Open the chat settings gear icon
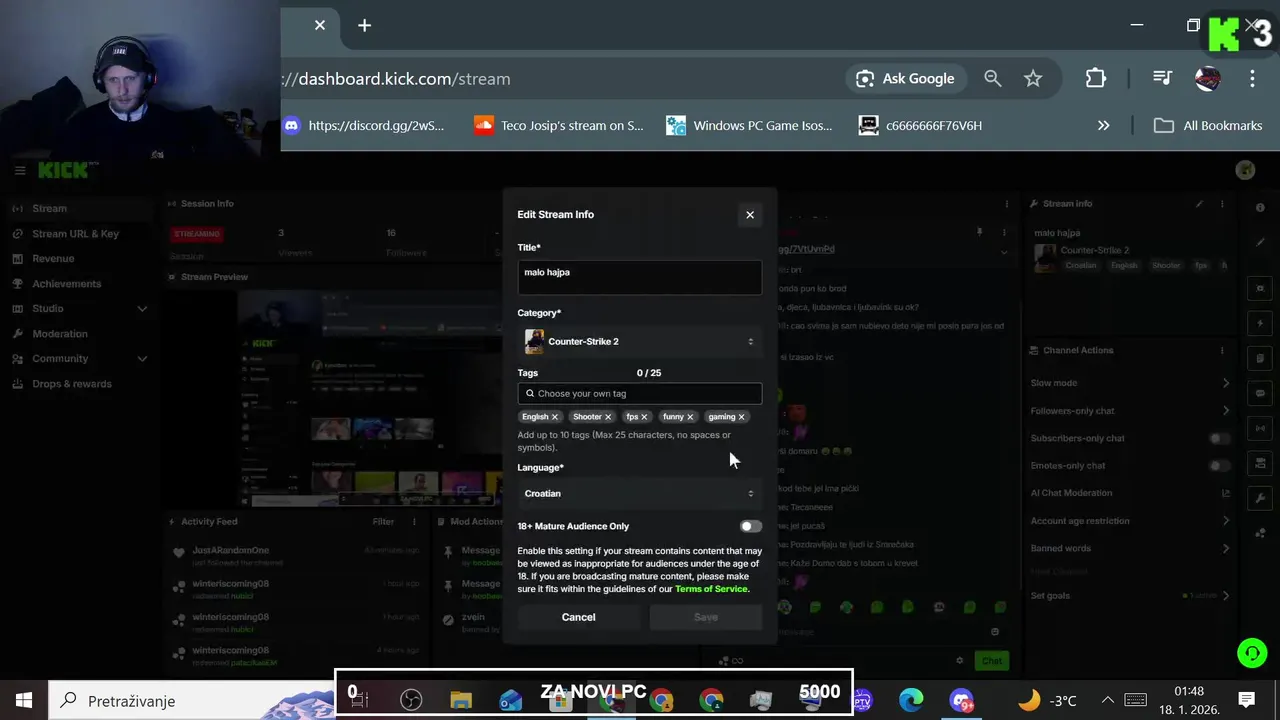This screenshot has width=1280, height=720. click(960, 661)
